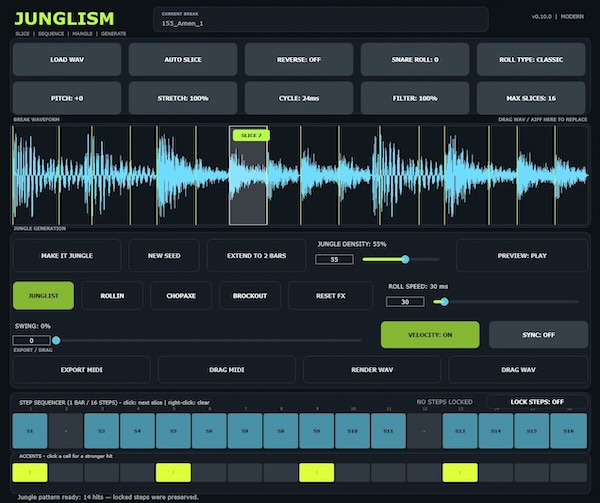Screen dimensions: 600x503
Task: Click the empty sequencer step 2
Action: (66, 431)
